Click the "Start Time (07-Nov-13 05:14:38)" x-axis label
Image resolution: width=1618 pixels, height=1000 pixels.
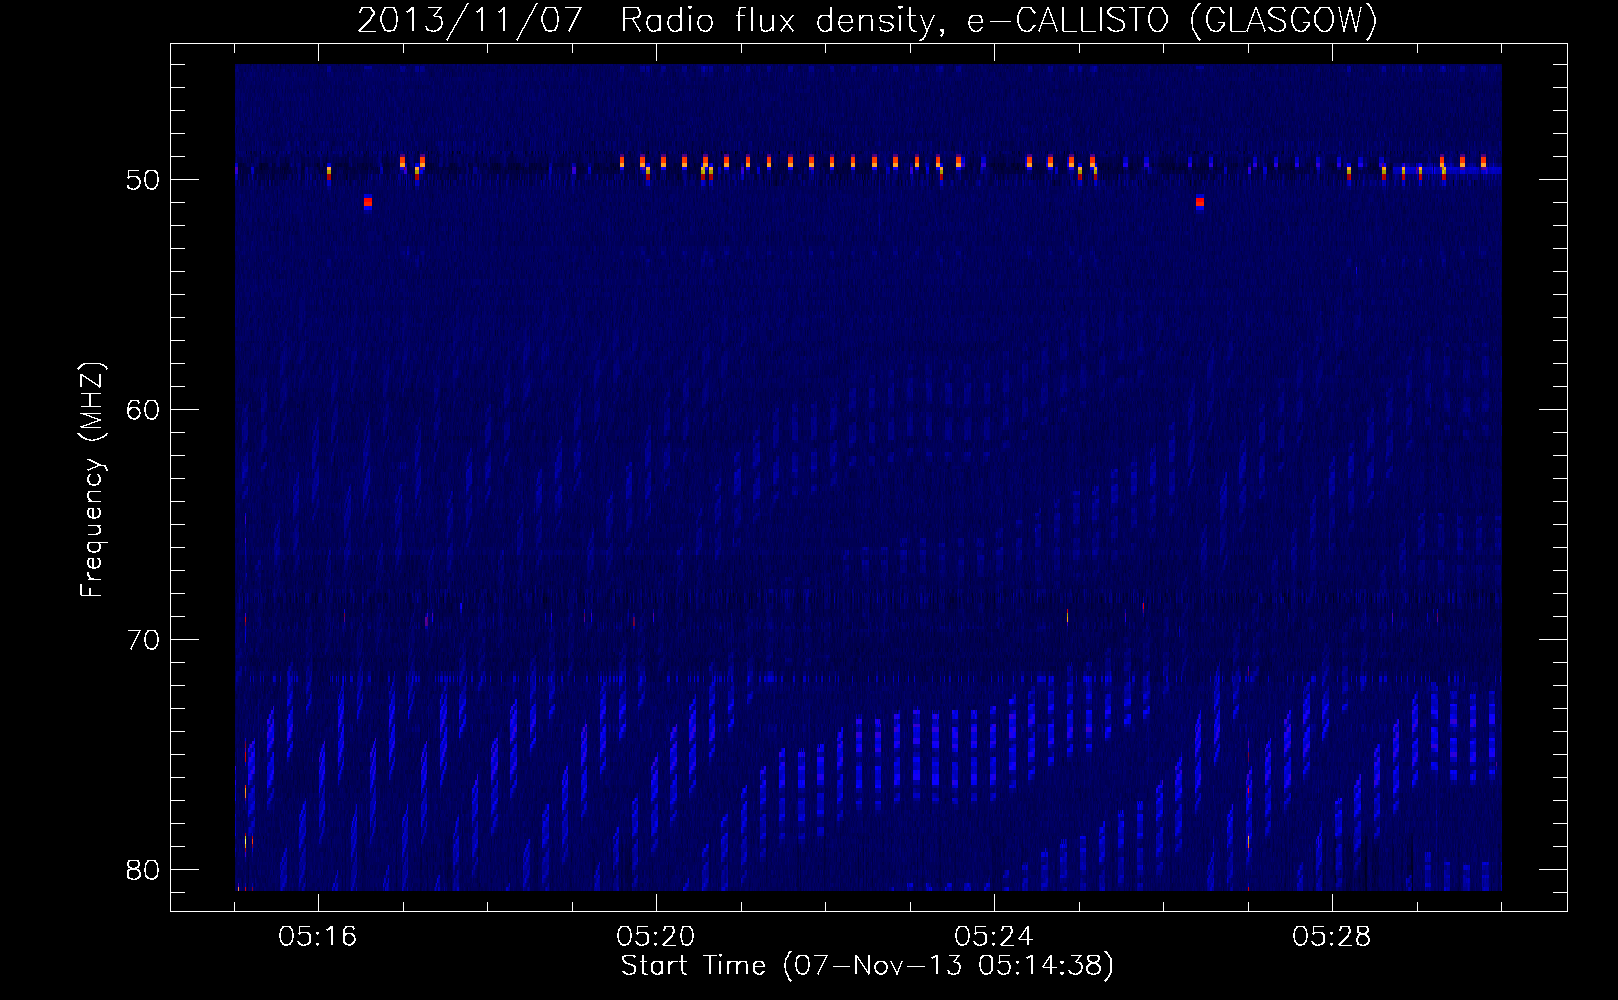tap(867, 966)
